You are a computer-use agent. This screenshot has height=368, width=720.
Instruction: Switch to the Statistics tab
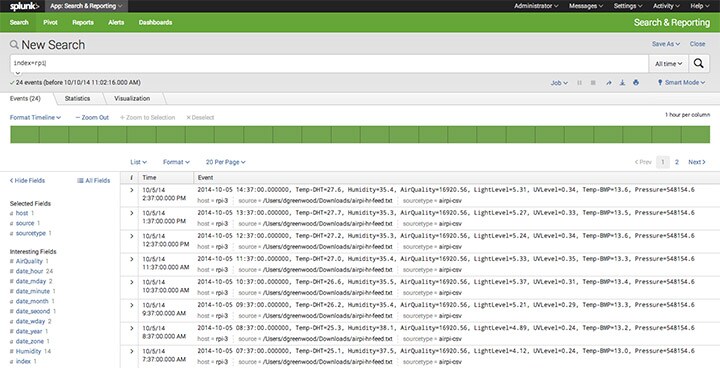click(78, 98)
